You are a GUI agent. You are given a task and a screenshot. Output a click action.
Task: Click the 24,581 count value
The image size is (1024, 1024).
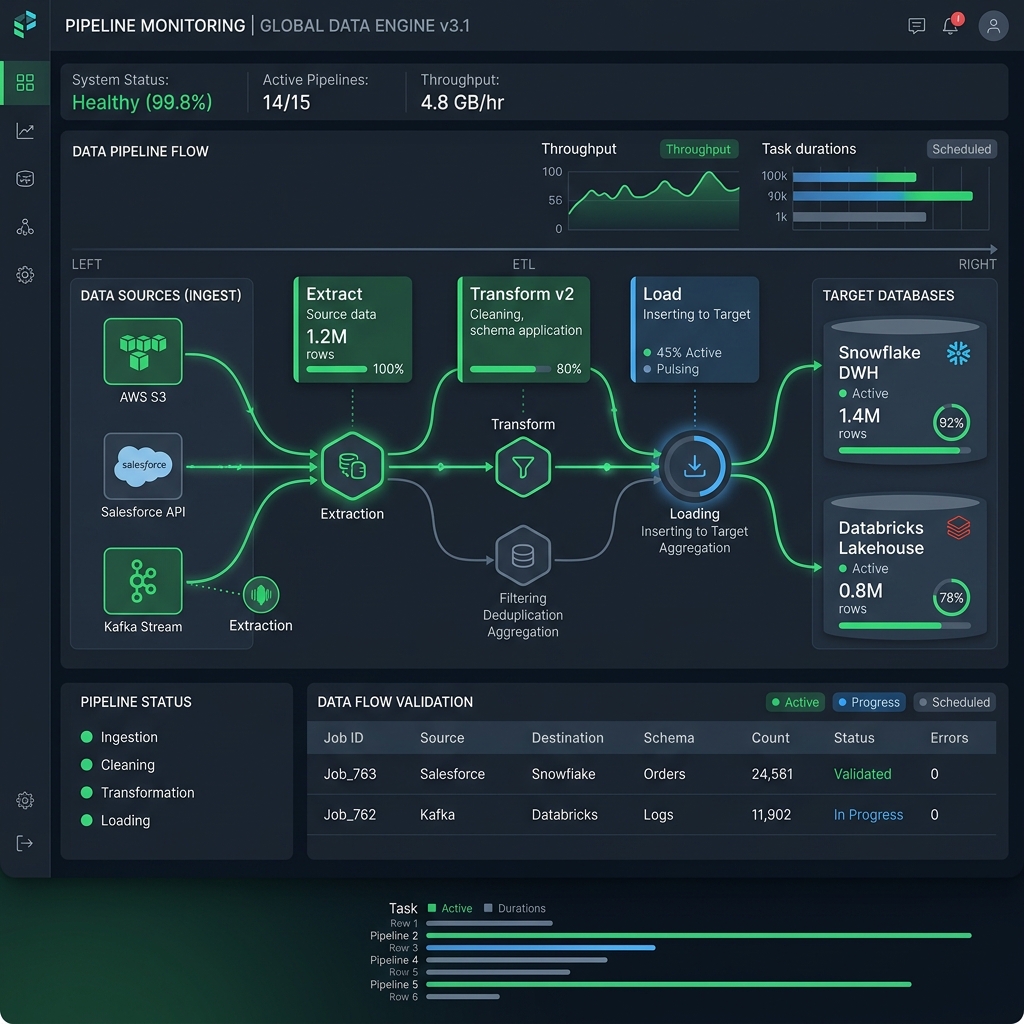[x=772, y=774]
